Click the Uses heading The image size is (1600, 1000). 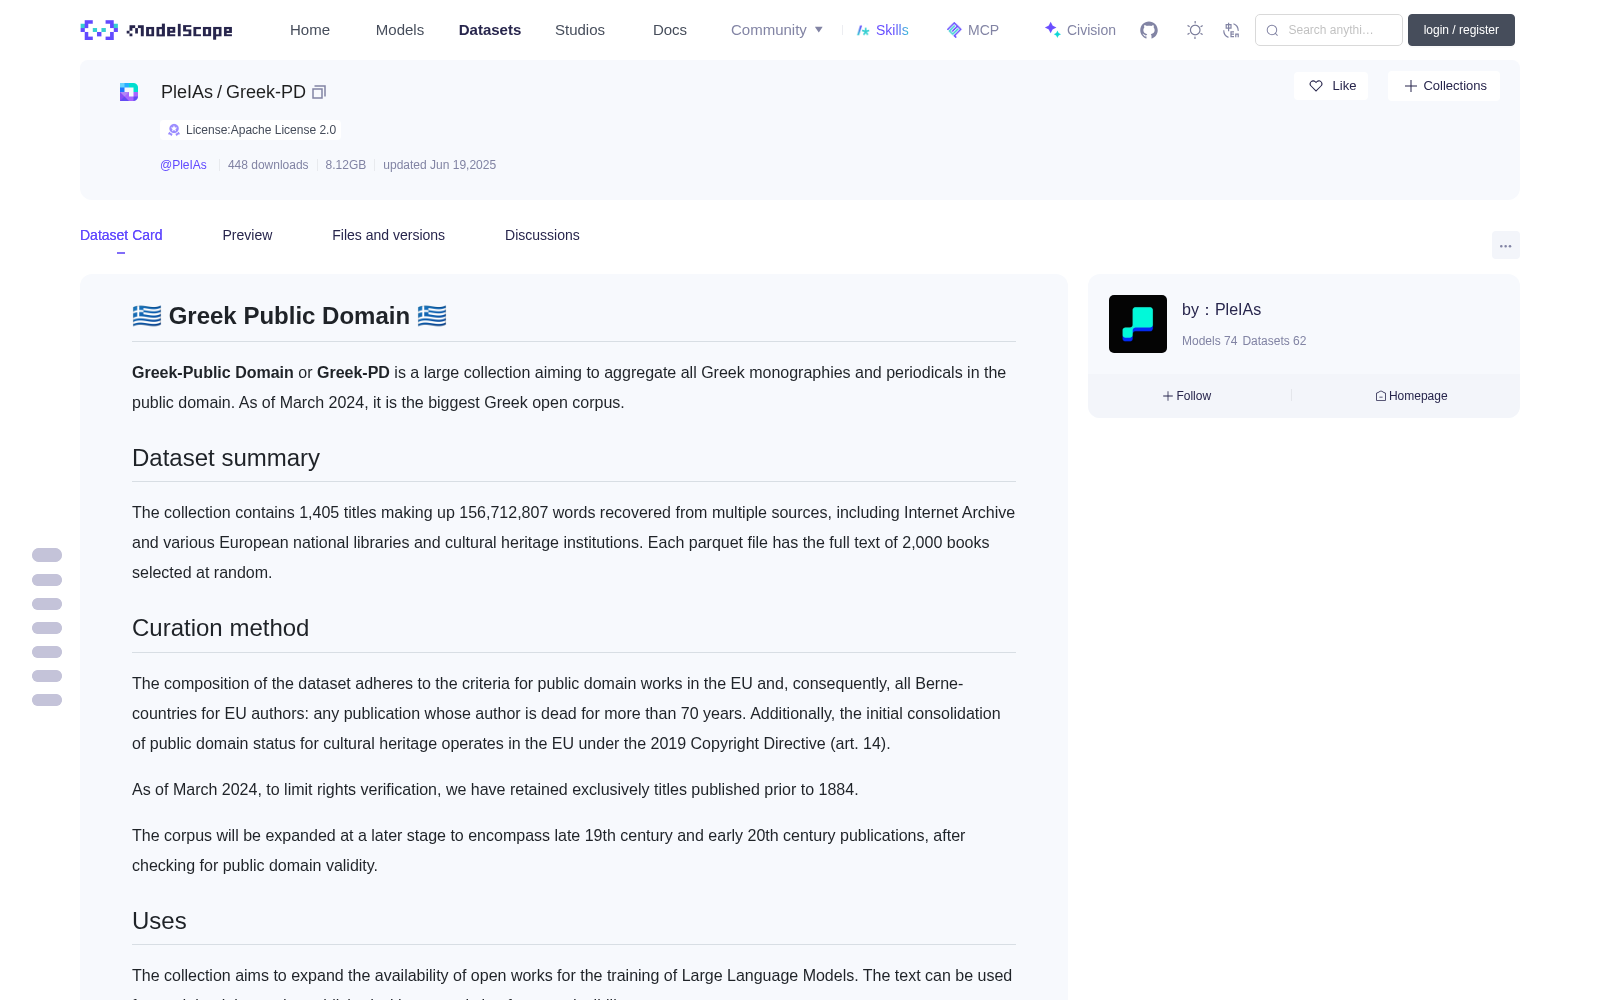159,921
